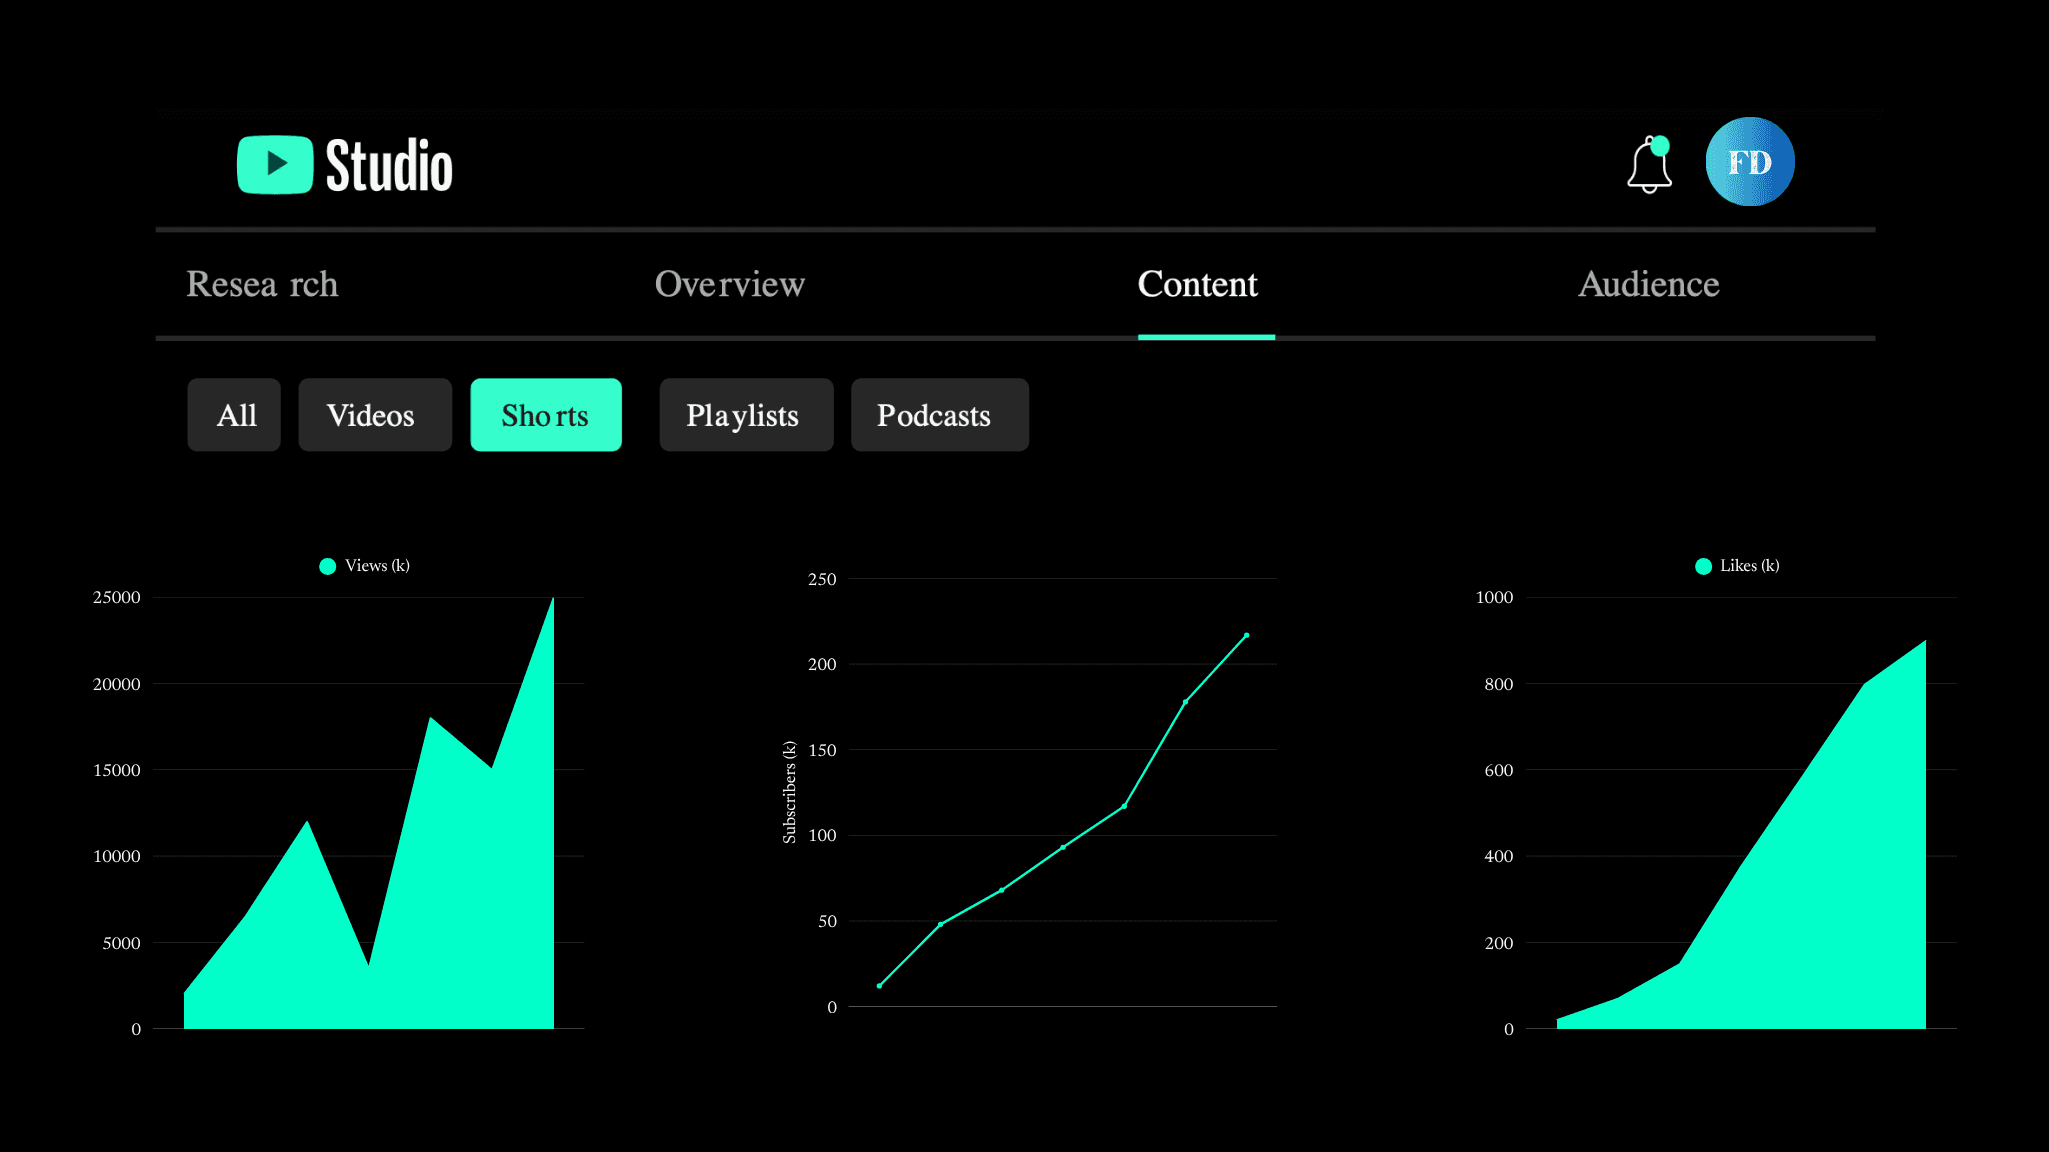Click the Studio wordmark text
Screen dimensions: 2049x1152
pos(389,166)
